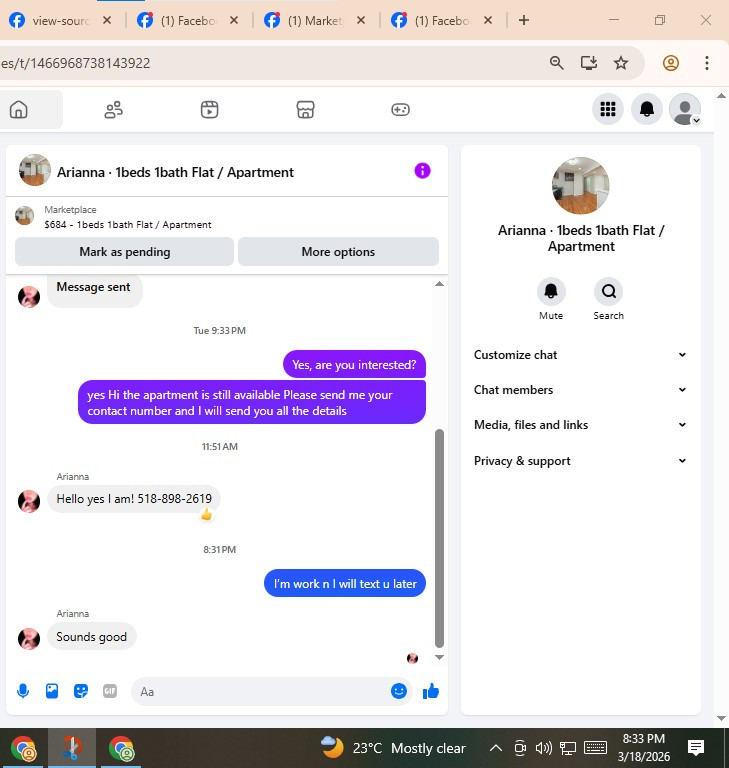Screen dimensions: 729x768
Task: Expand Media, files and links section
Action: tap(580, 425)
